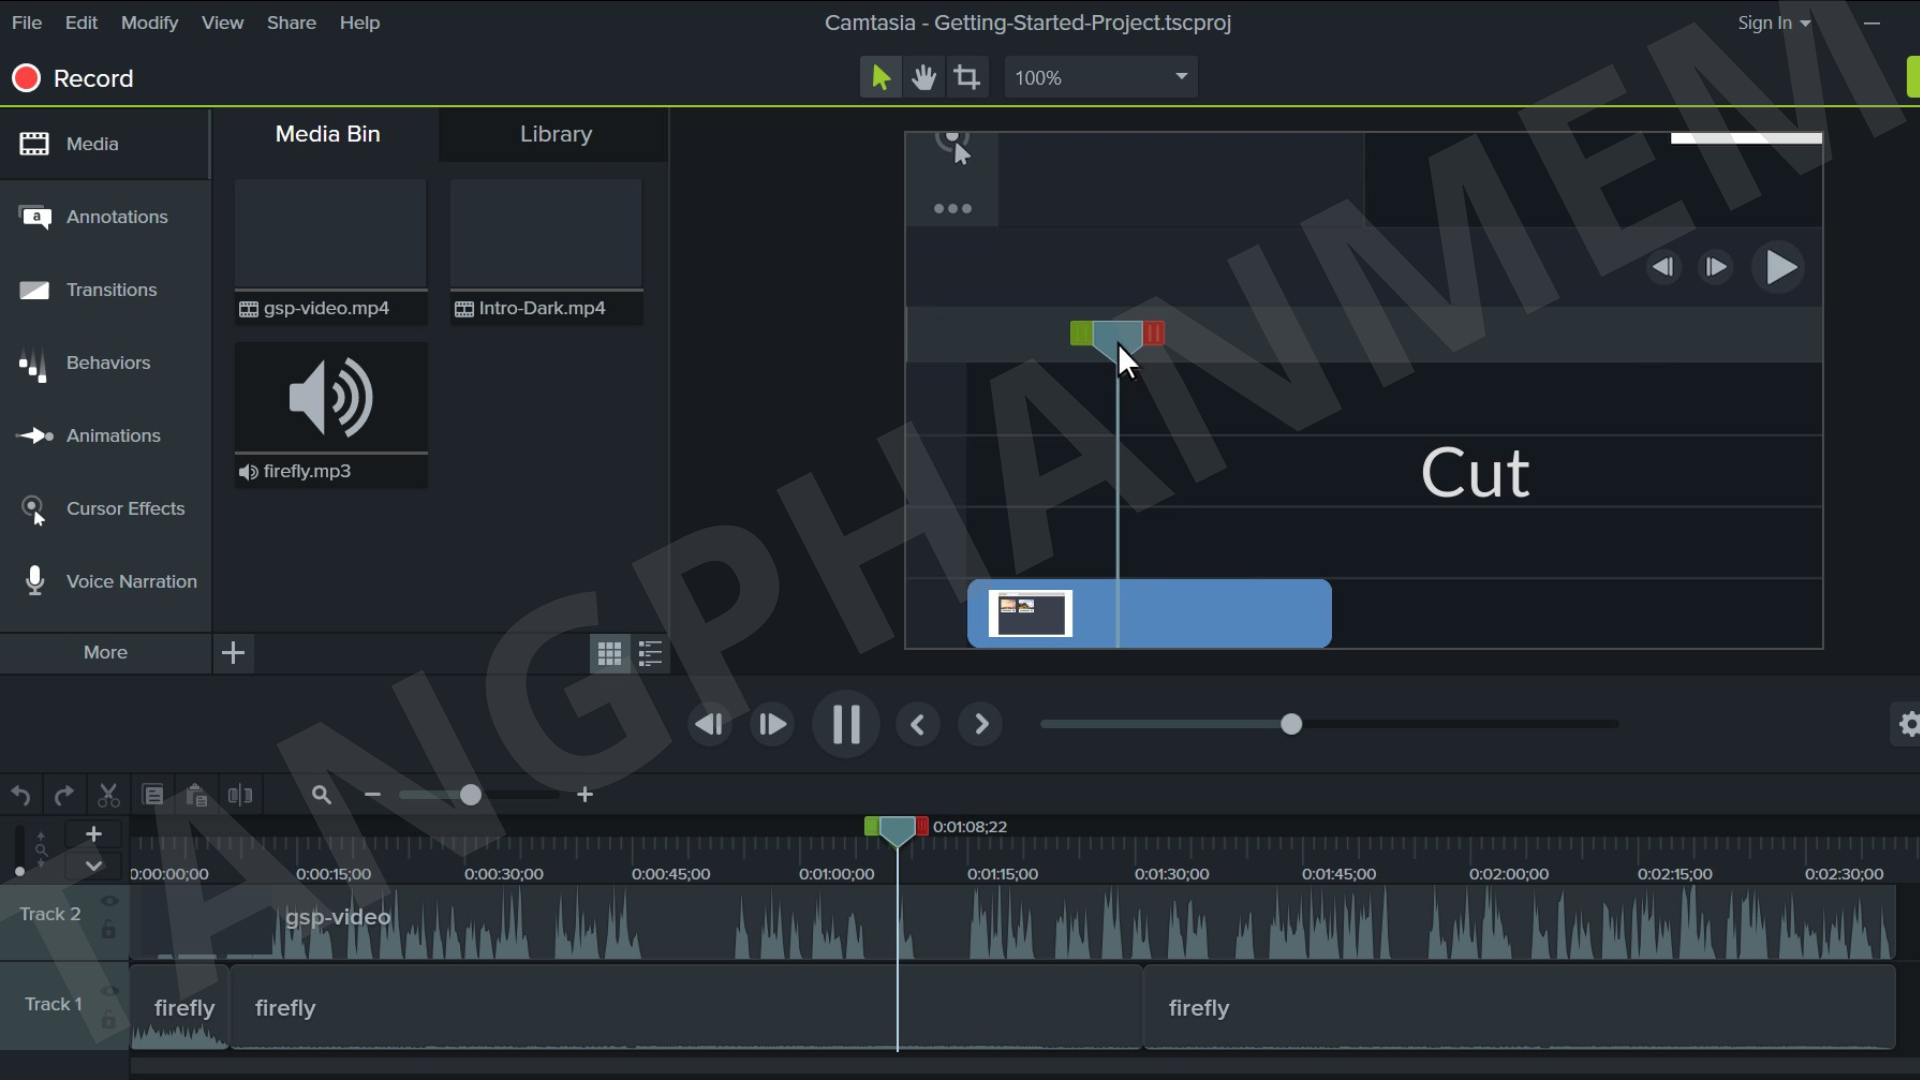Jump to the previous clip with left chevron

pos(918,725)
